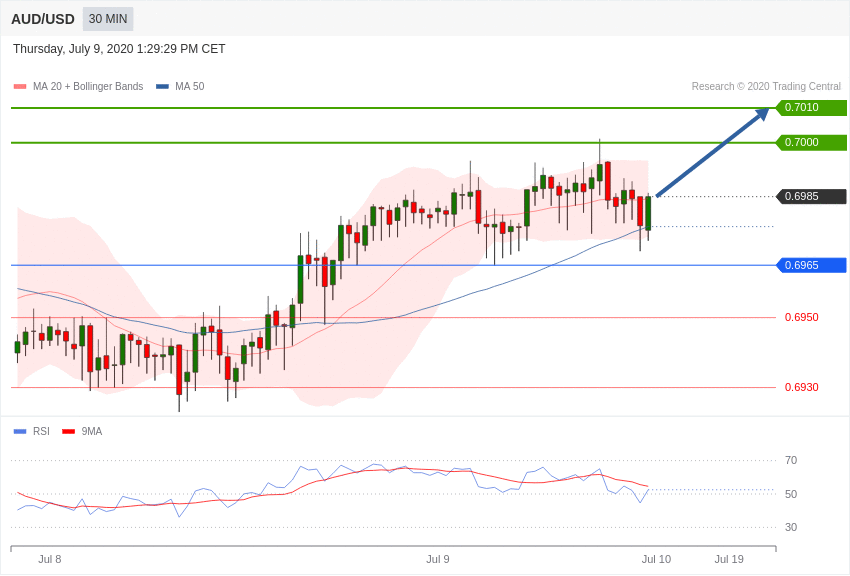850x576 pixels.
Task: Click the 'Jul 9' date axis label
Action: point(438,559)
